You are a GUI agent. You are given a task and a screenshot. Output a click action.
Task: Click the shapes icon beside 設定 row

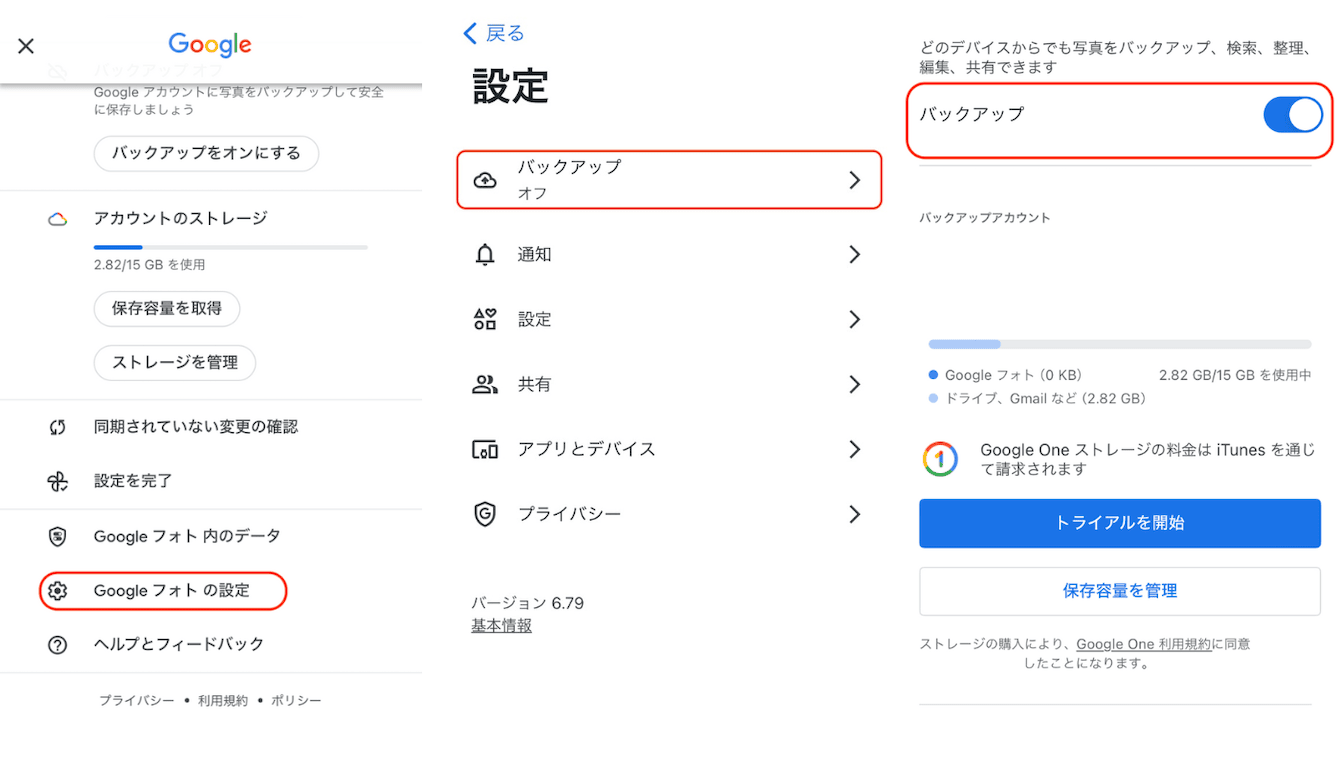tap(485, 320)
